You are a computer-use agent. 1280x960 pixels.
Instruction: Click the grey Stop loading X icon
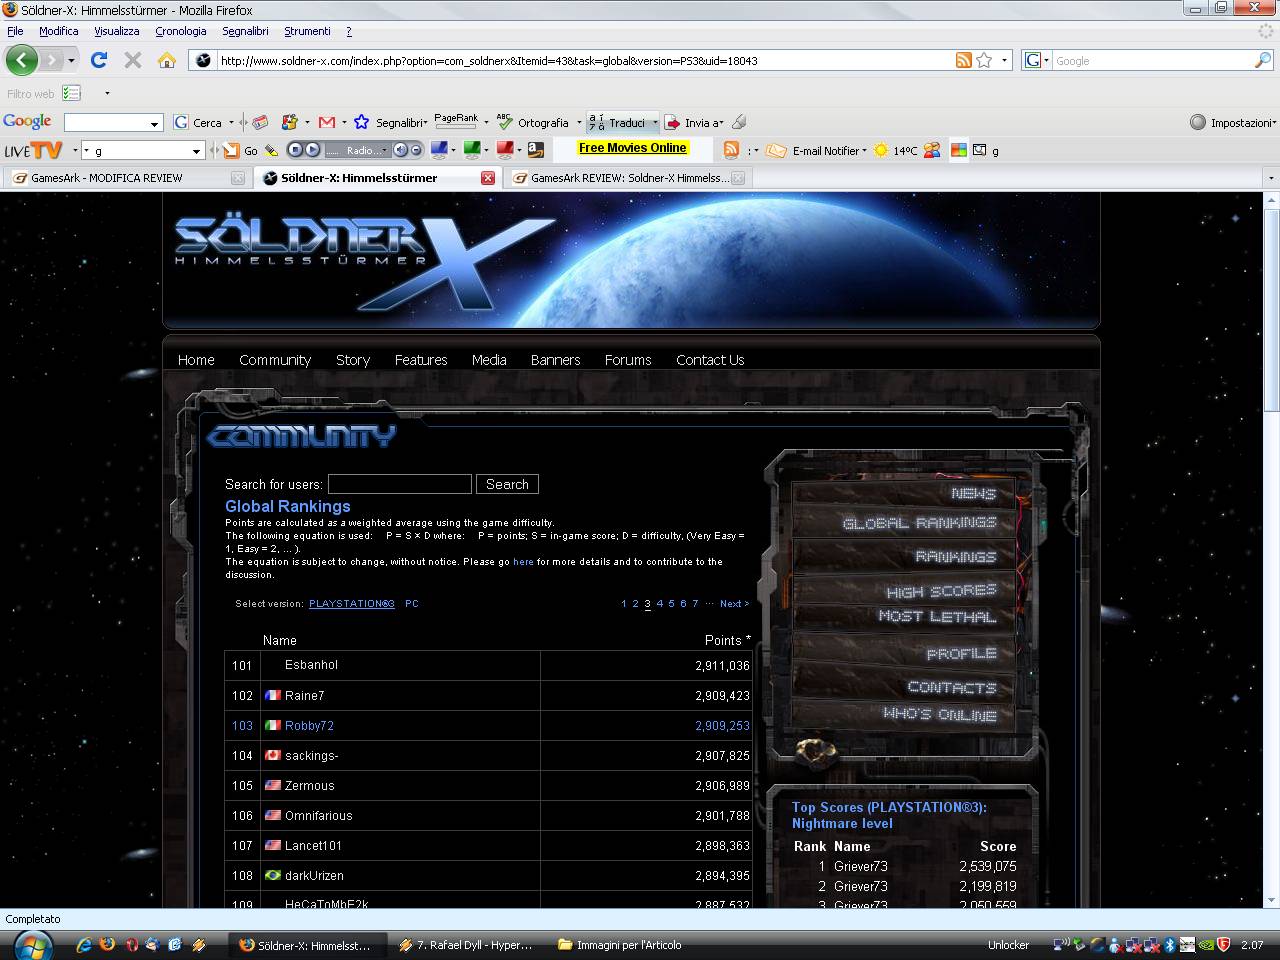click(132, 60)
